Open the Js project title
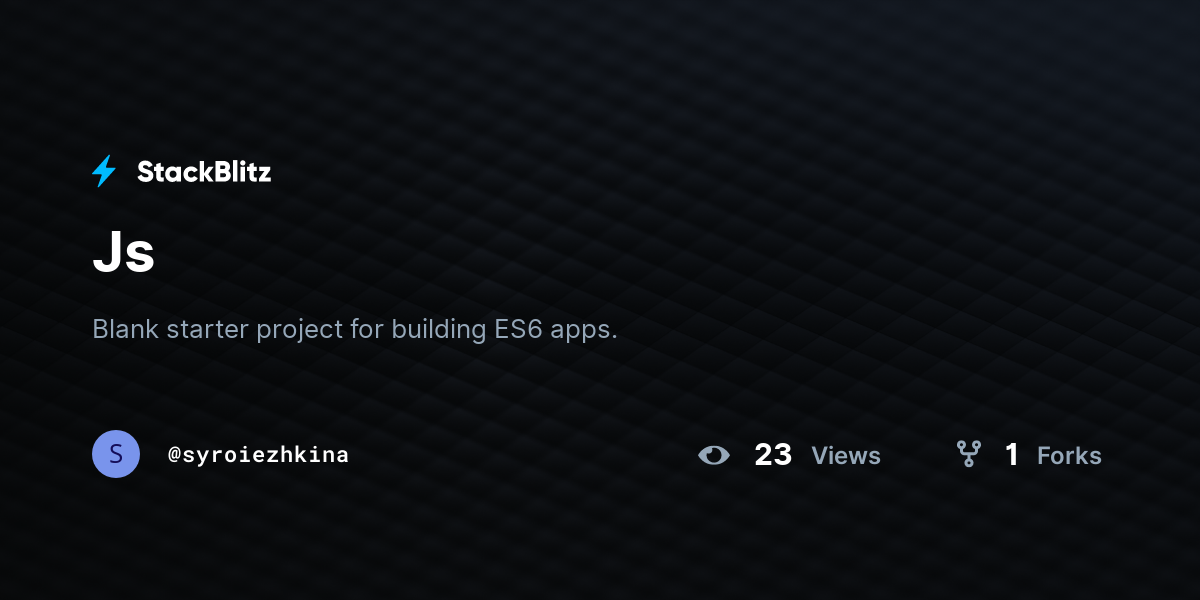 click(x=124, y=254)
